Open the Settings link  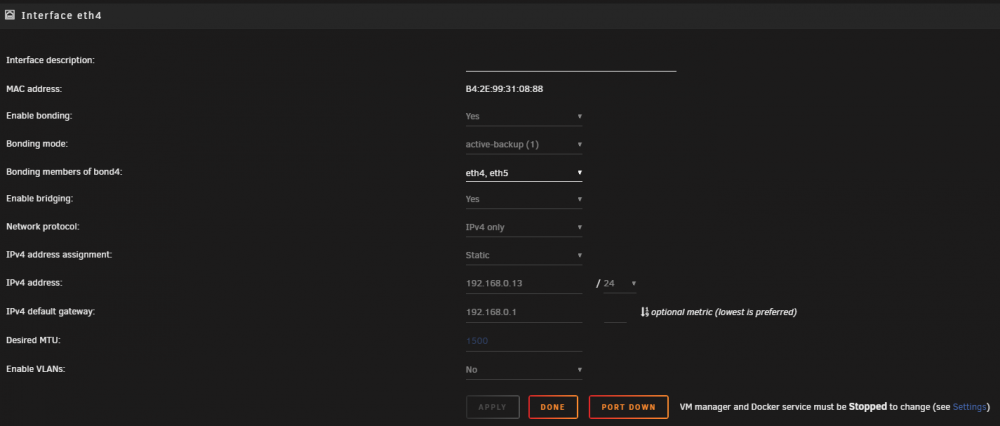point(969,406)
